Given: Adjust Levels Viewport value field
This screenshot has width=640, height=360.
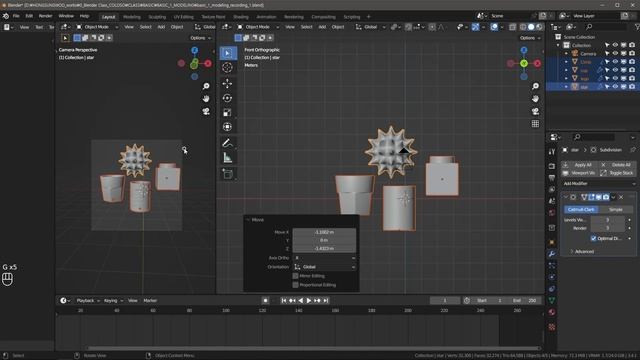Looking at the screenshot, I should pos(607,220).
